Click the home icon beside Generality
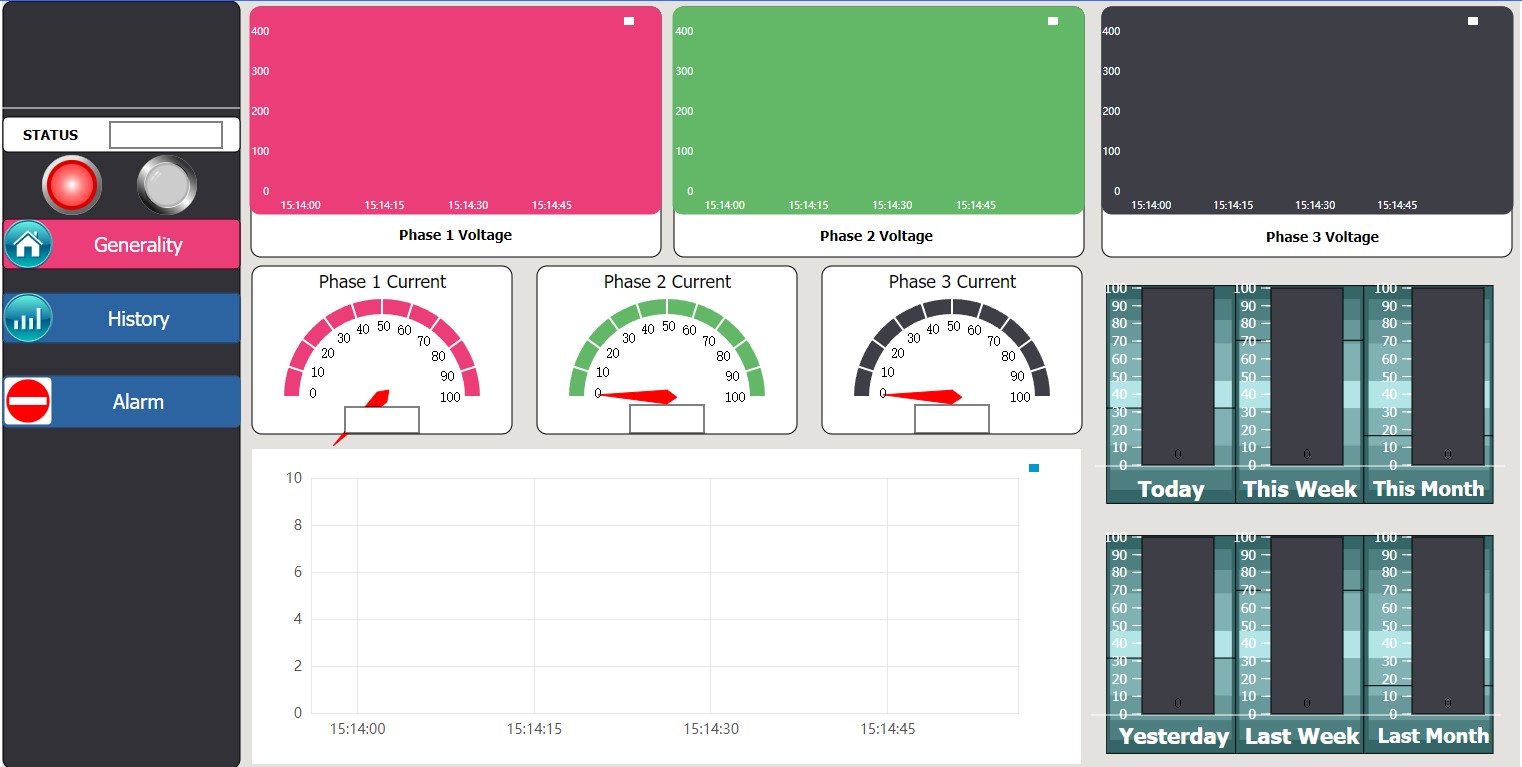Image resolution: width=1522 pixels, height=767 pixels. [28, 244]
